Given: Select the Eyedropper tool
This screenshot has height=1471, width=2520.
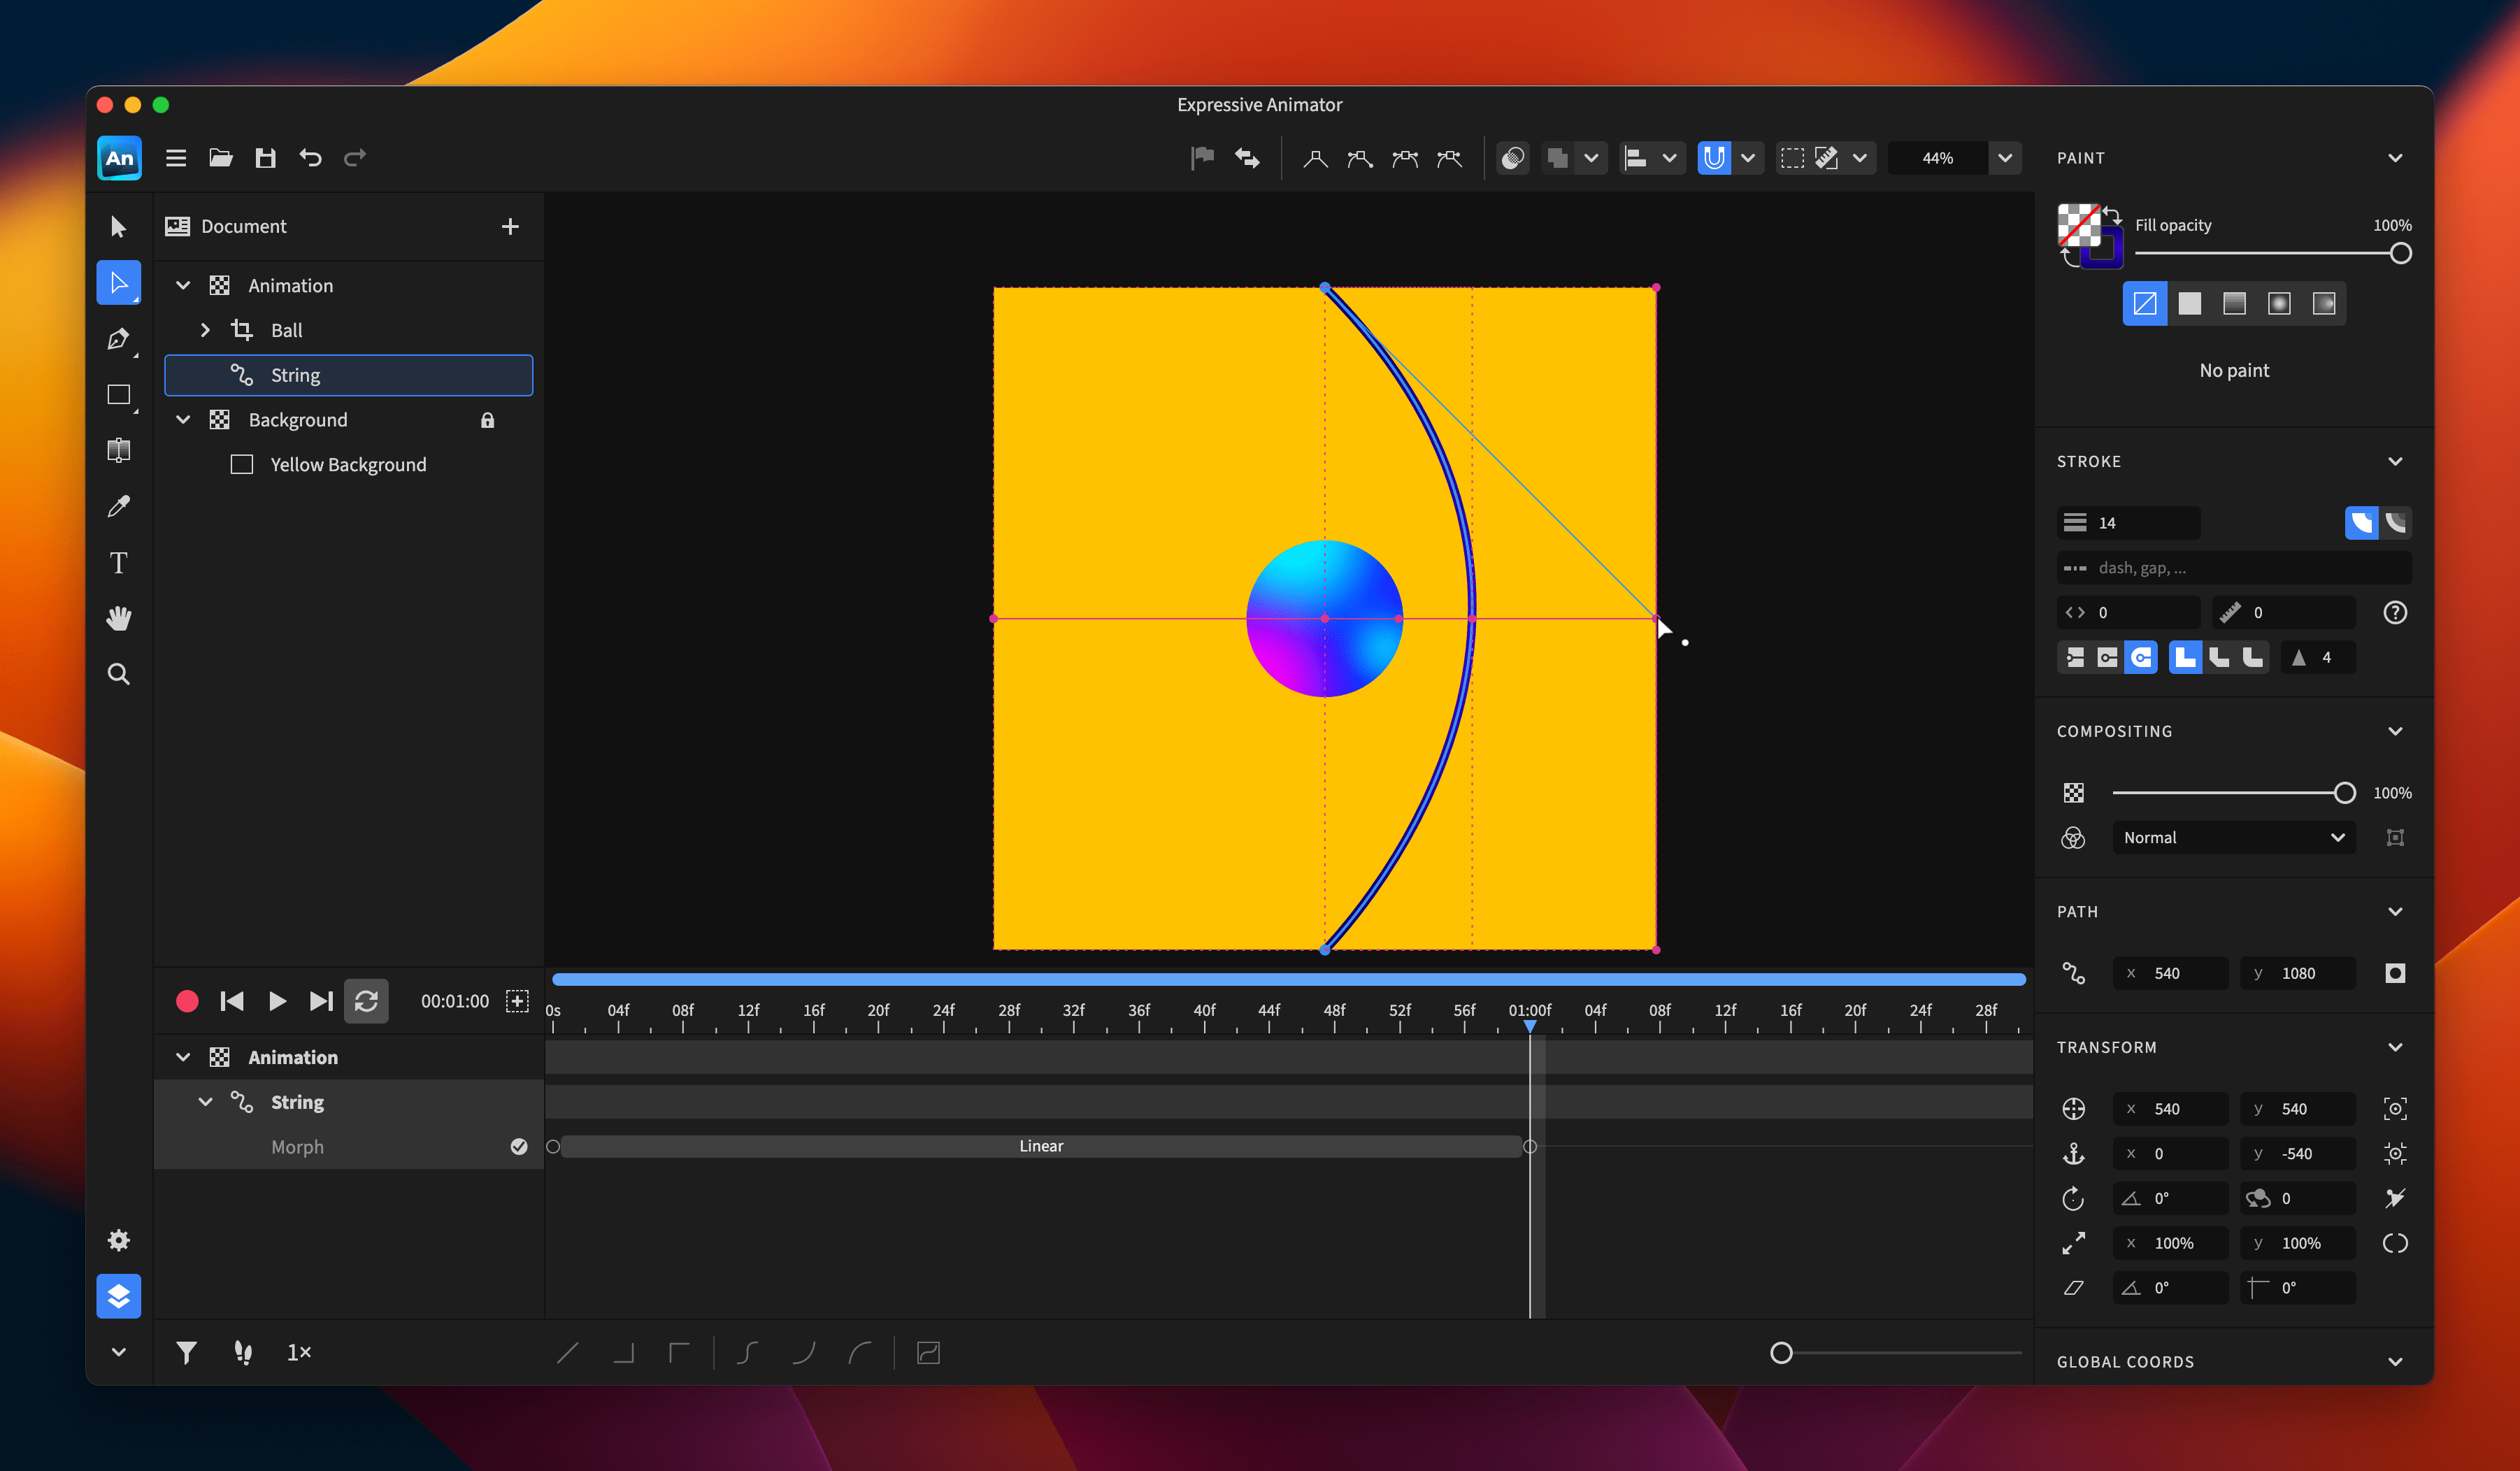Looking at the screenshot, I should click(x=118, y=506).
